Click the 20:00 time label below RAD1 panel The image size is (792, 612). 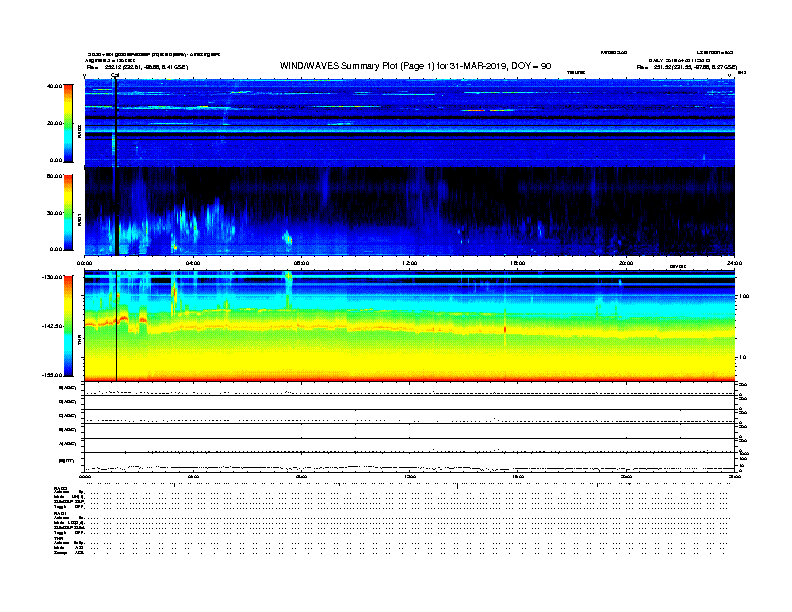click(626, 263)
